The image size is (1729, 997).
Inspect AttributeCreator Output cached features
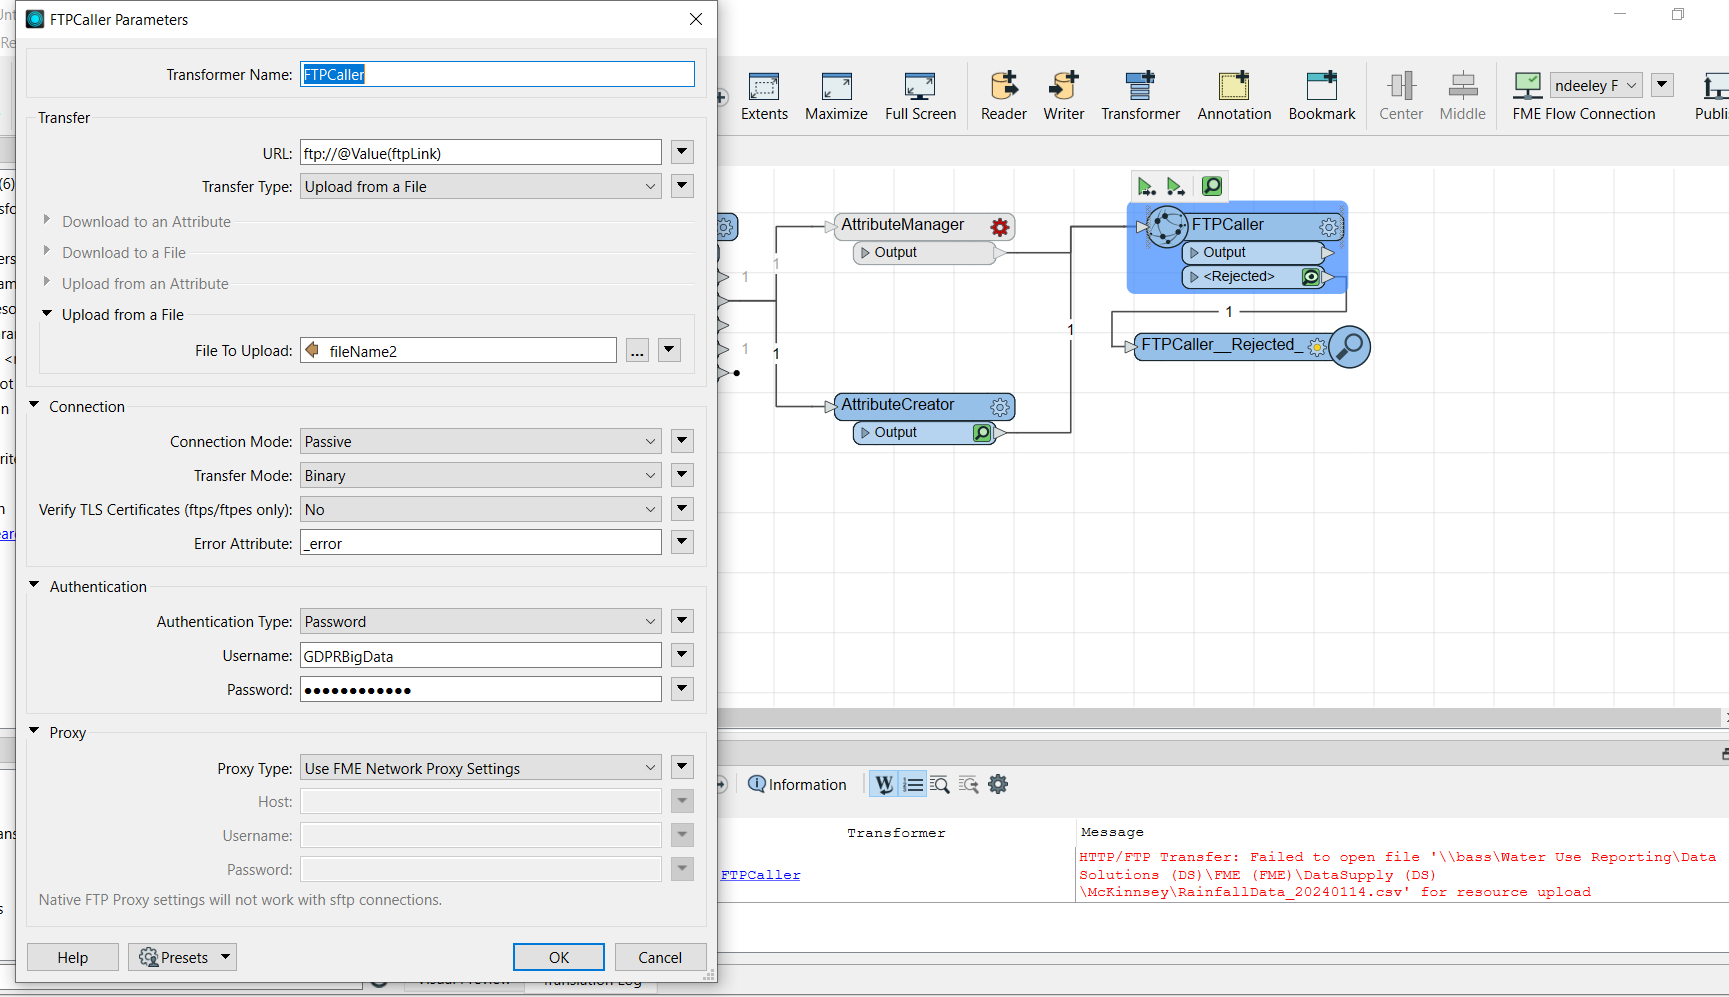coord(982,433)
